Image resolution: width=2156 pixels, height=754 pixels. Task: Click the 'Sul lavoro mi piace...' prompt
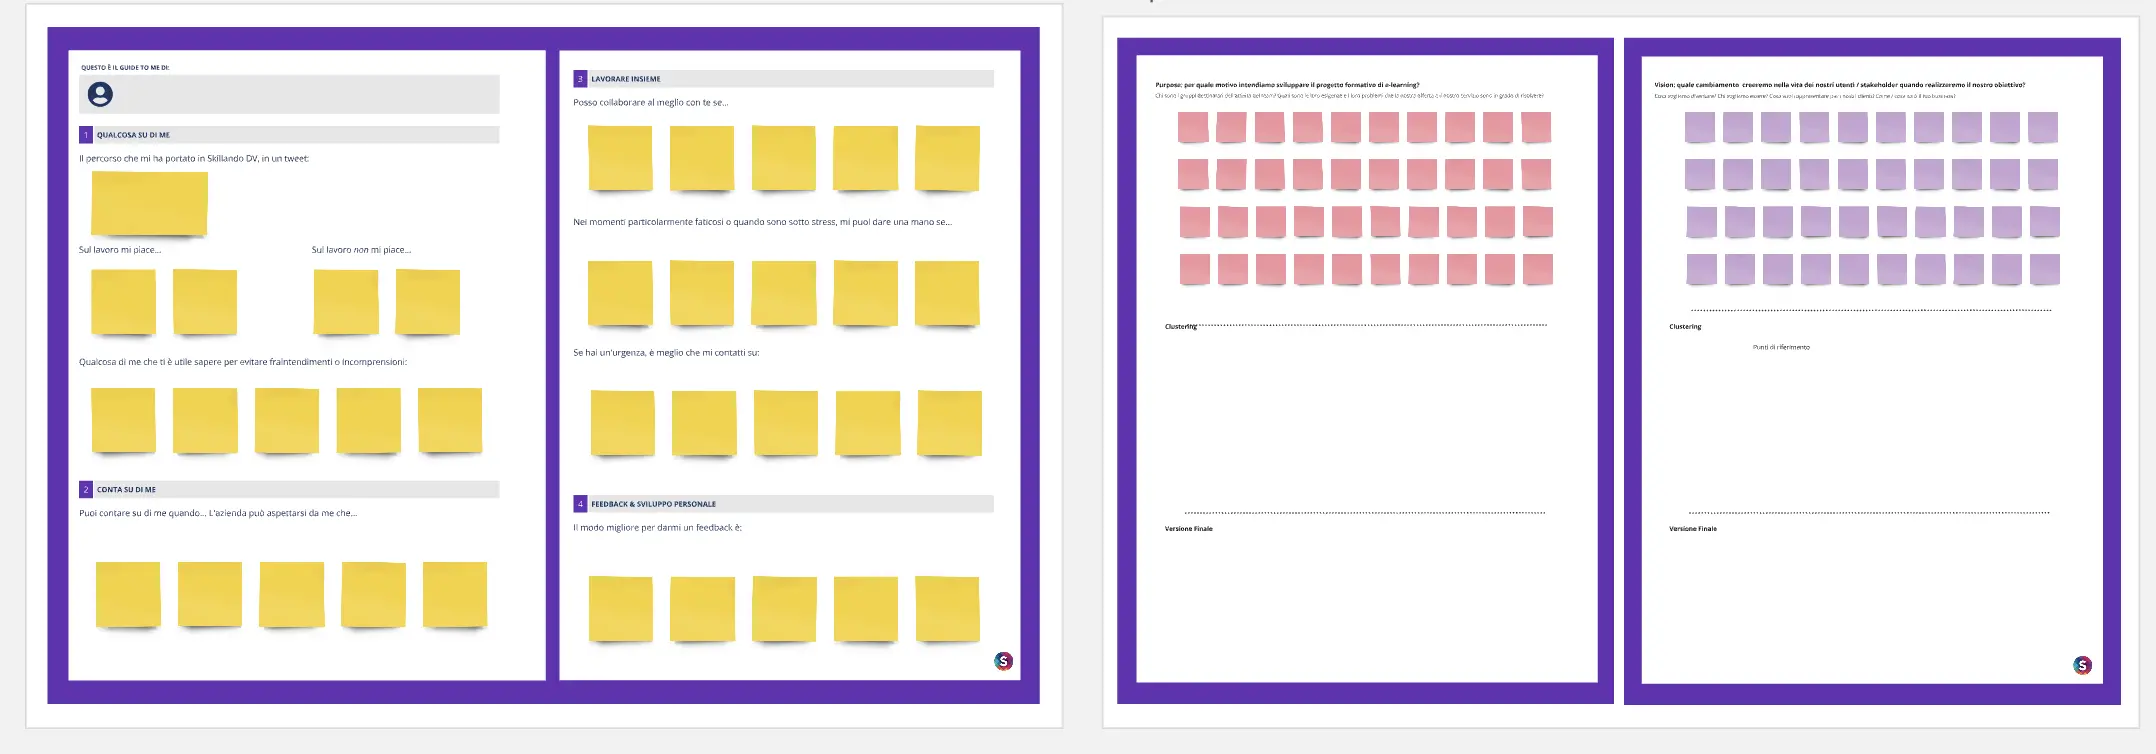(120, 250)
